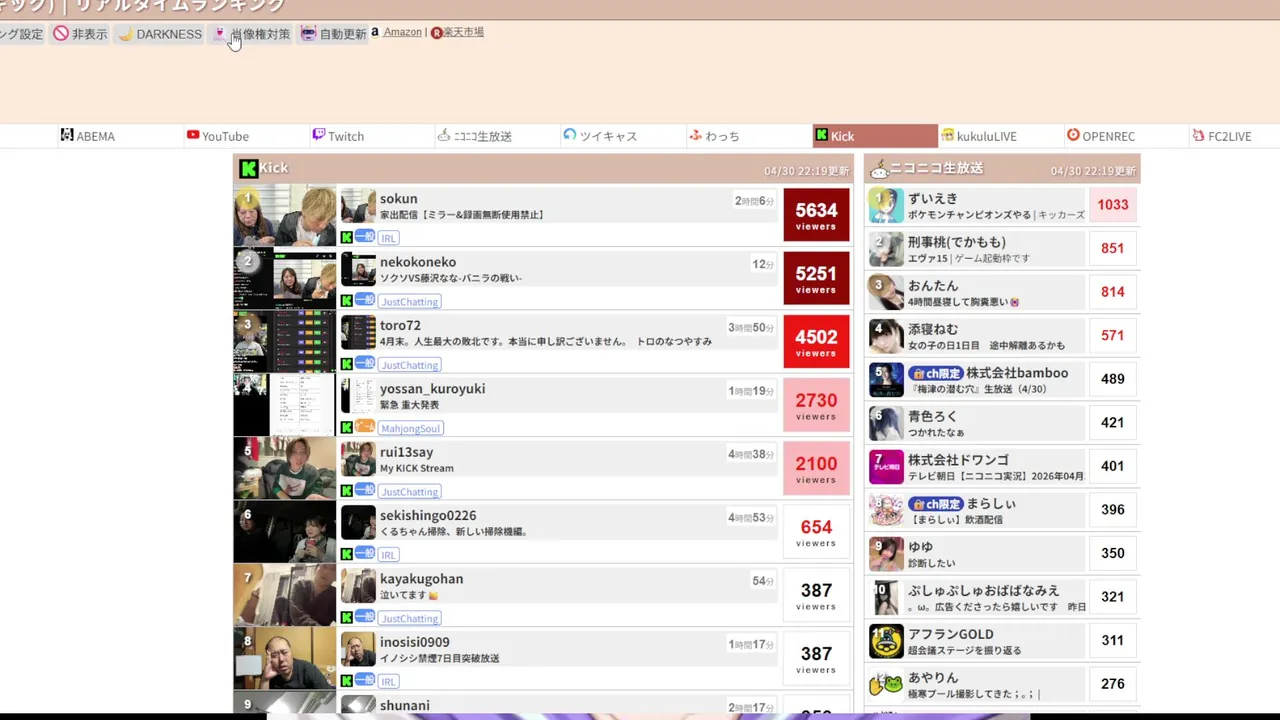Switch to the FC2LIVE tab
The width and height of the screenshot is (1280, 720).
(x=1222, y=136)
